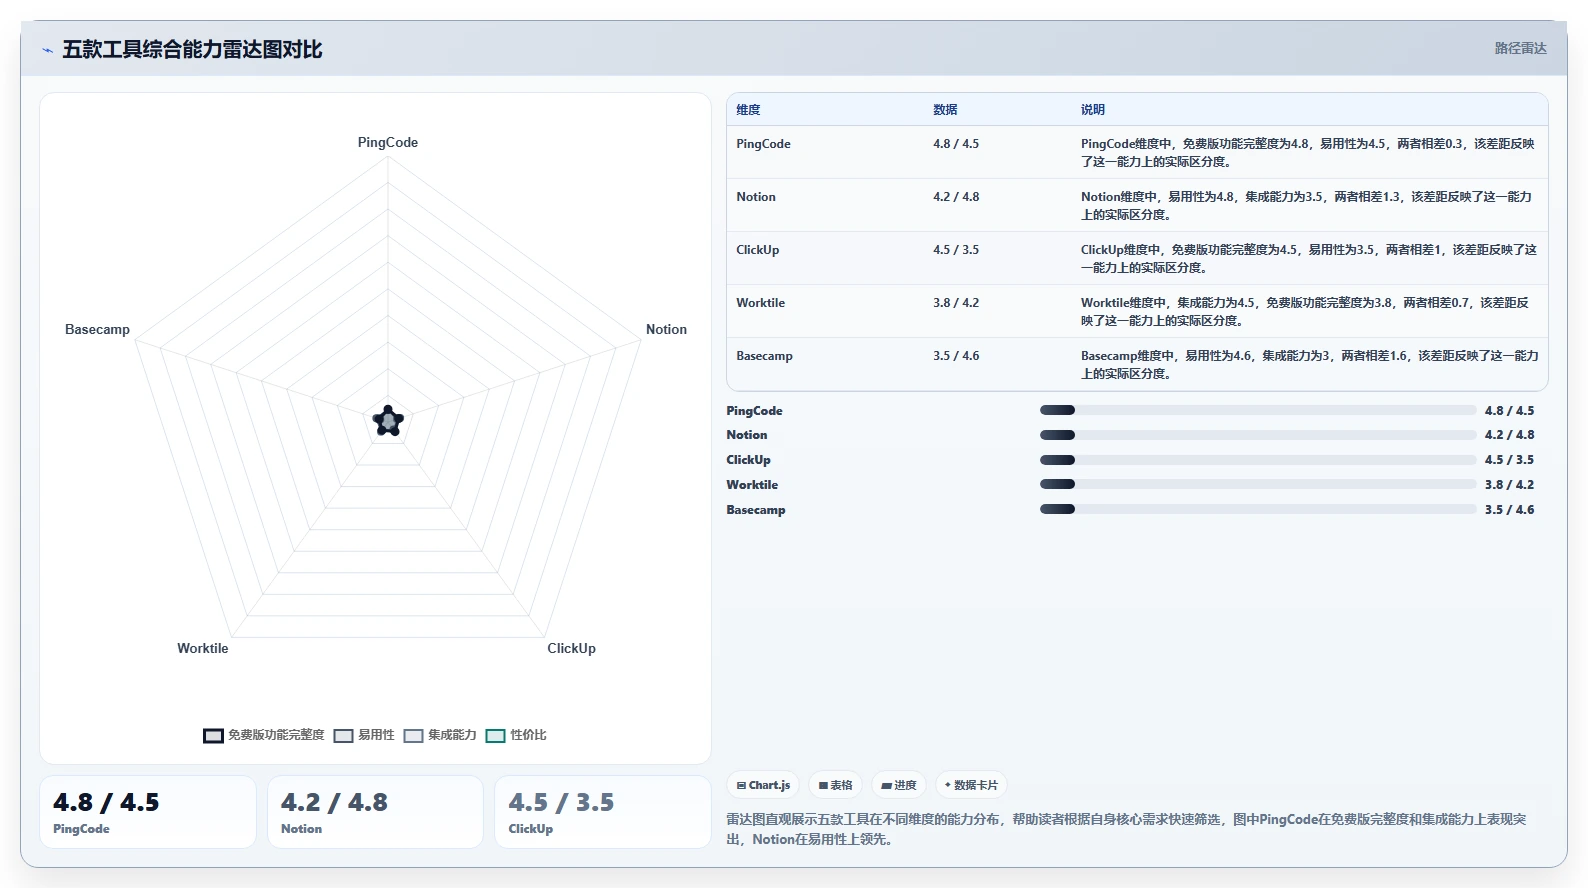The image size is (1588, 888).
Task: Open the 4.8 / 4.5 PingCode data card
Action: [148, 812]
